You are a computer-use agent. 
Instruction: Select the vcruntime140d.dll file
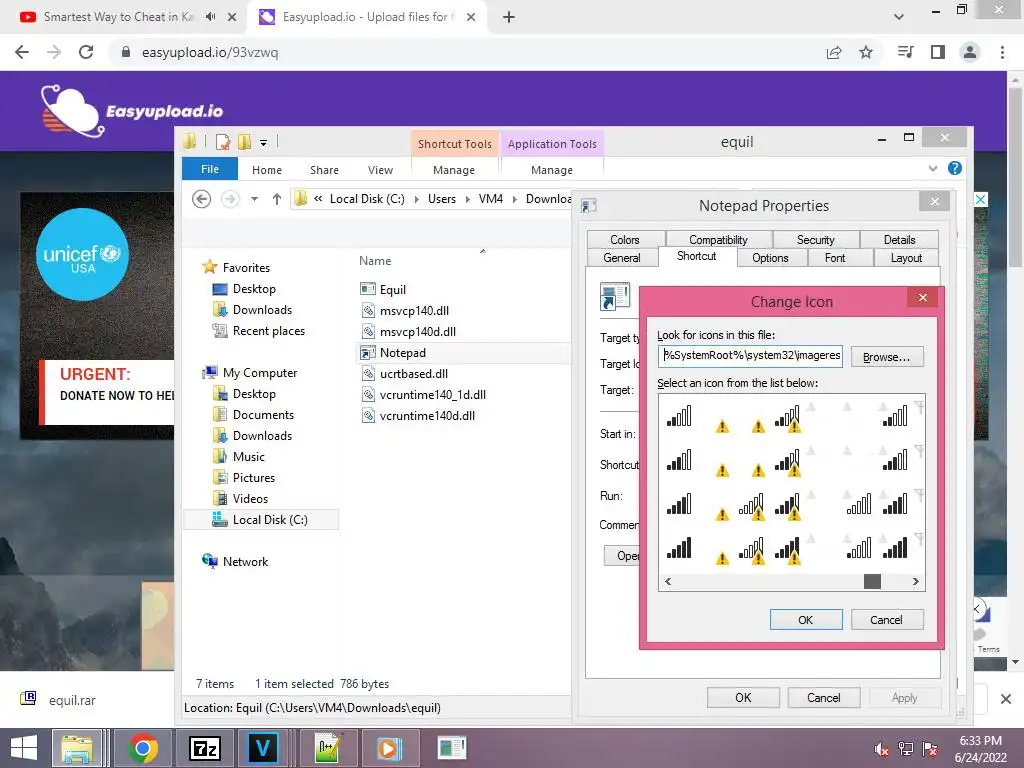click(x=427, y=415)
